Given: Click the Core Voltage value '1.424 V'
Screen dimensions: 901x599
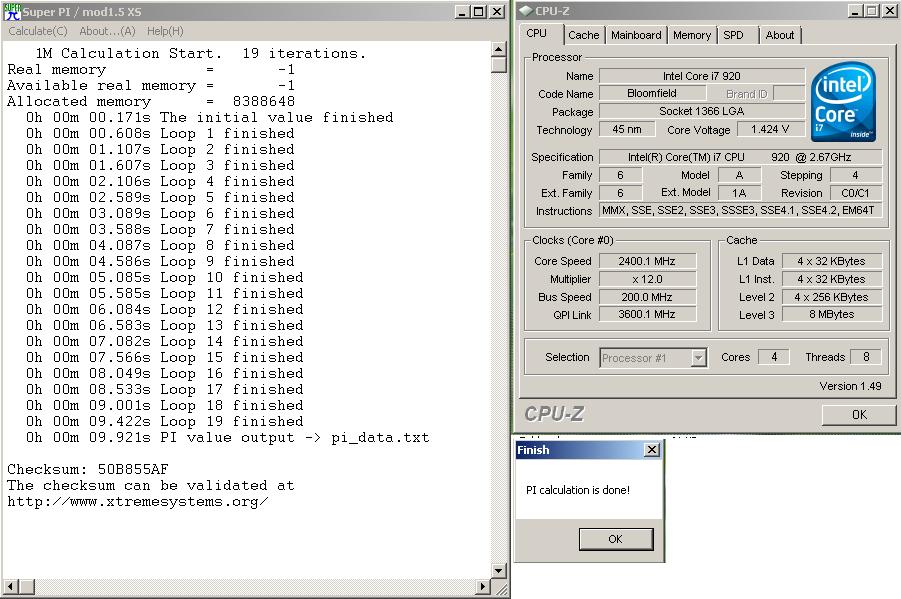Looking at the screenshot, I should click(x=770, y=129).
